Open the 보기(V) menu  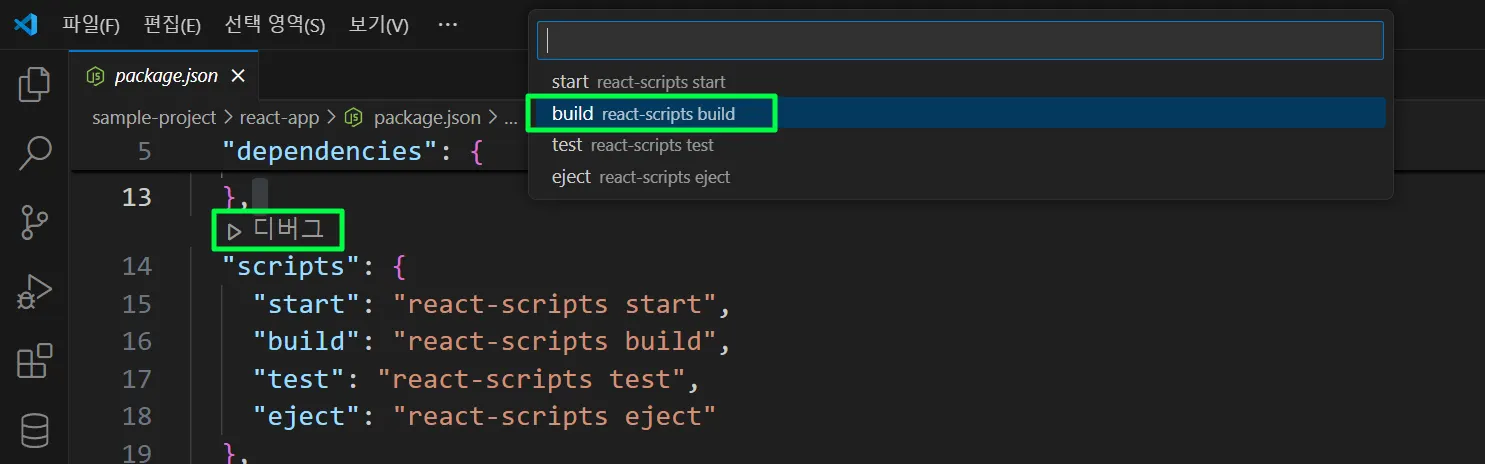(x=379, y=25)
